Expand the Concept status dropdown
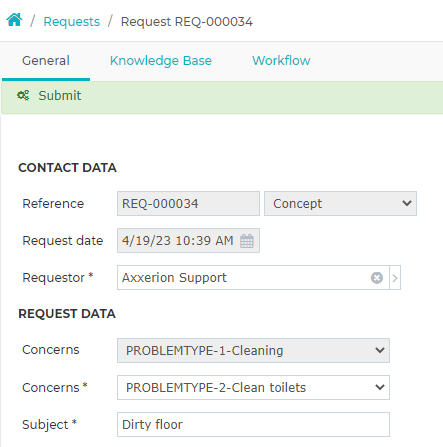The width and height of the screenshot is (443, 447). [x=340, y=203]
